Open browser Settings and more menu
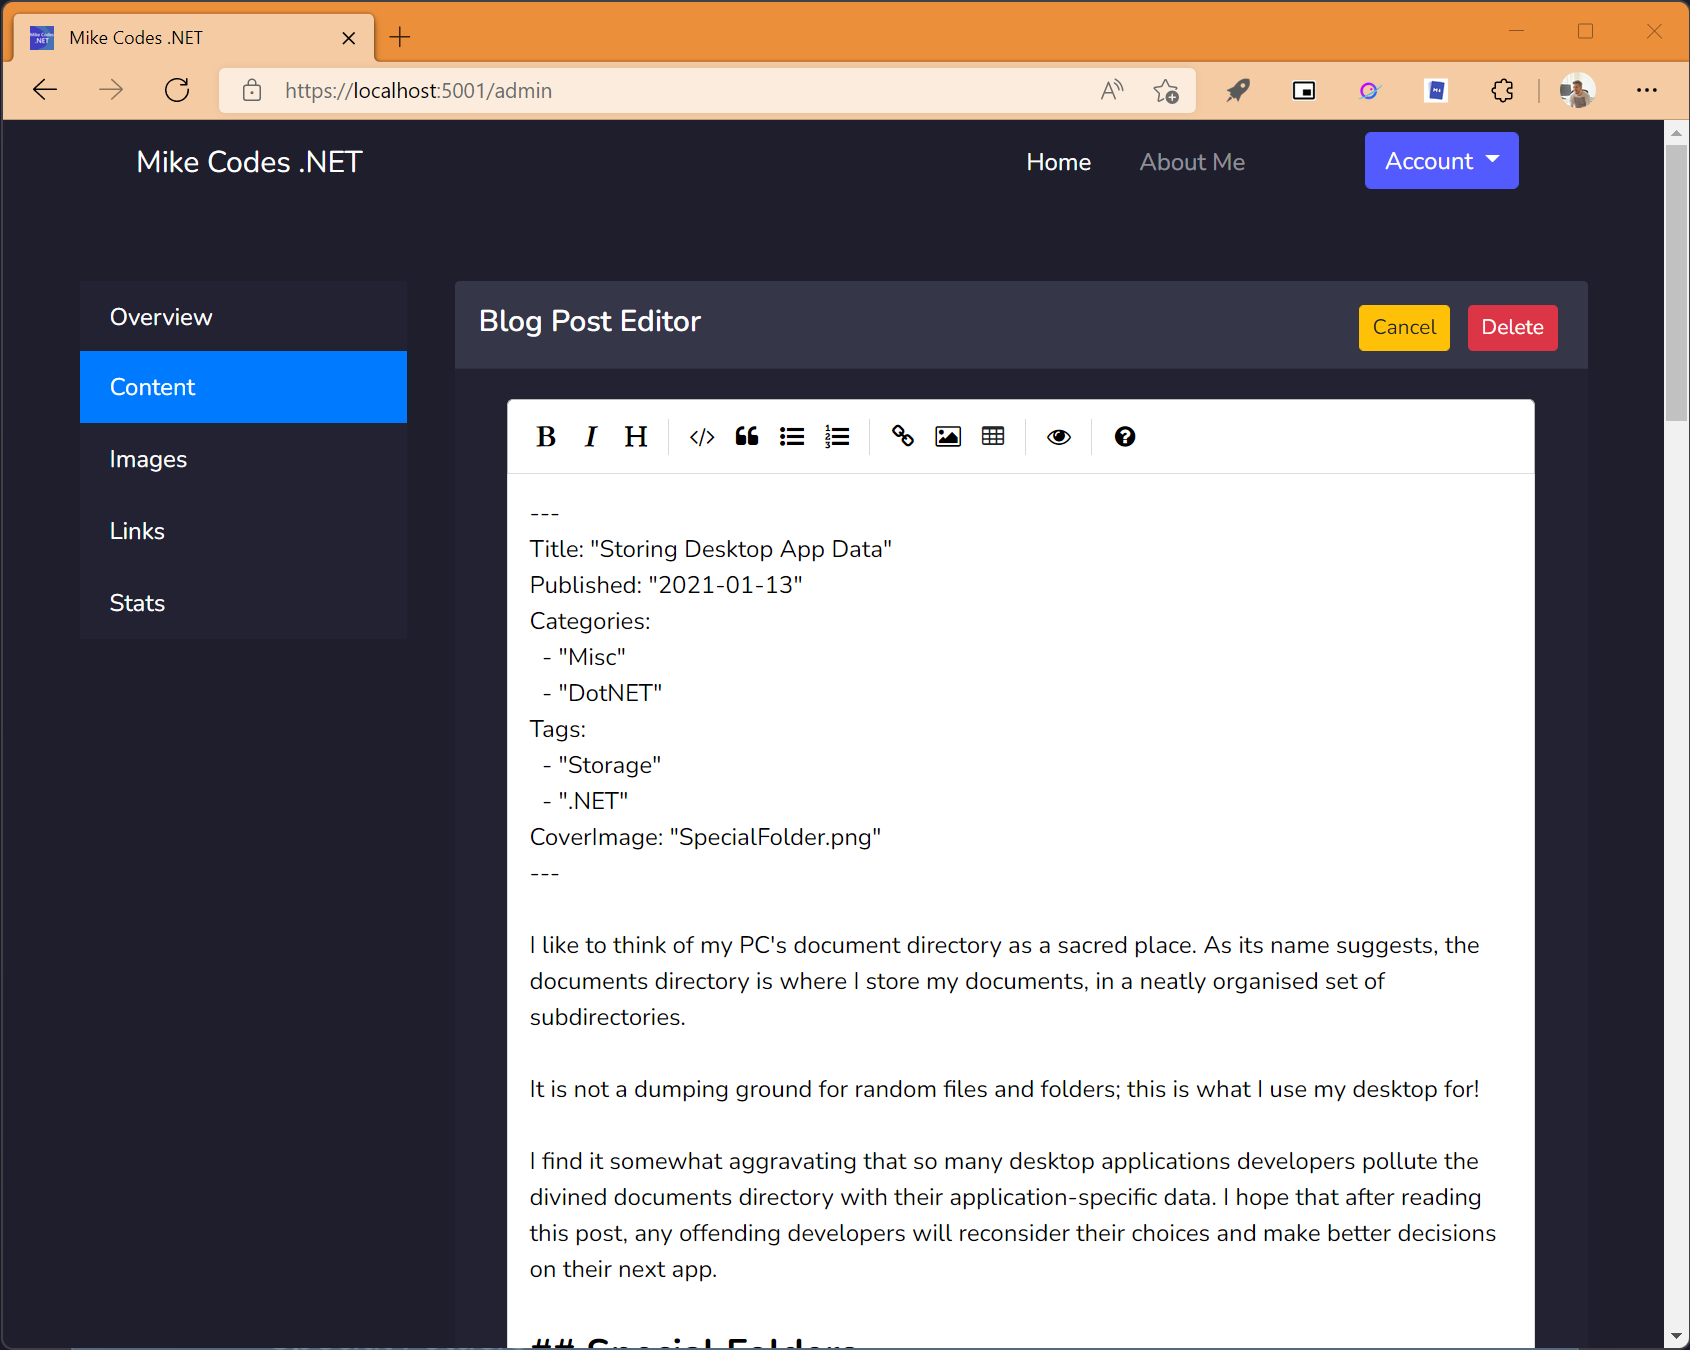The height and width of the screenshot is (1350, 1690). pos(1647,91)
